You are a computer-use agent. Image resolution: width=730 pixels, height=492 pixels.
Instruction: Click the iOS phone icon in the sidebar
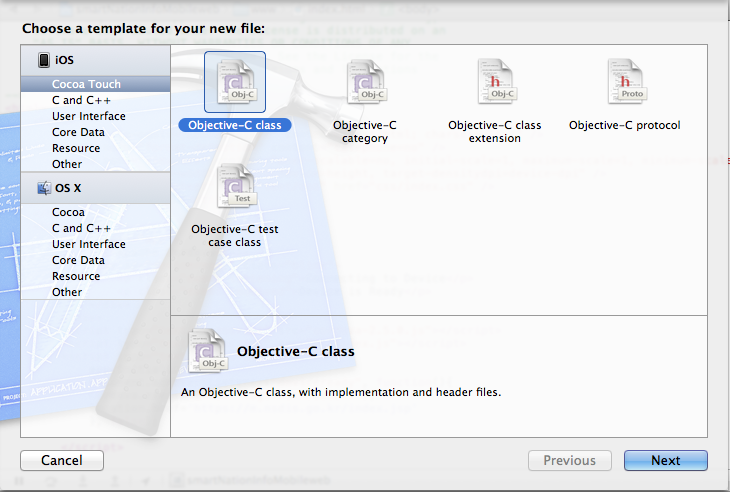pos(44,60)
